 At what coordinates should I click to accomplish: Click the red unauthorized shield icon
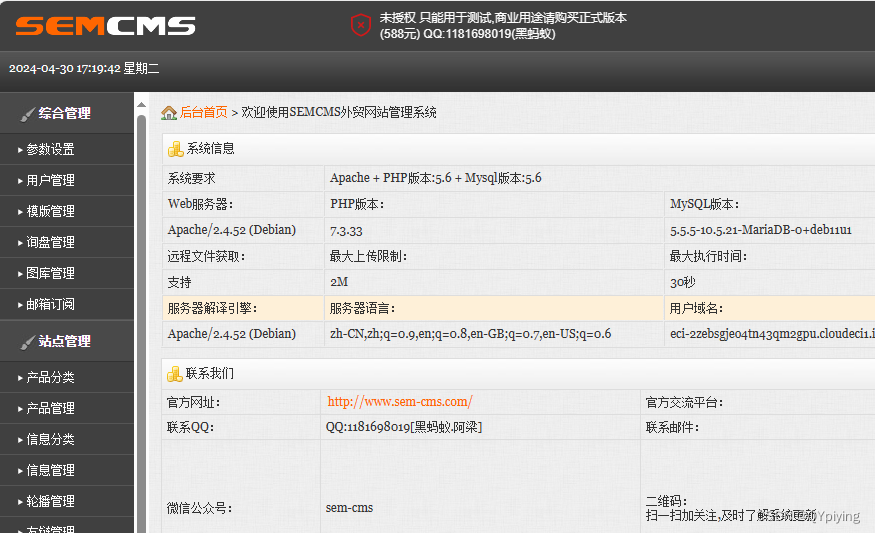[x=360, y=25]
